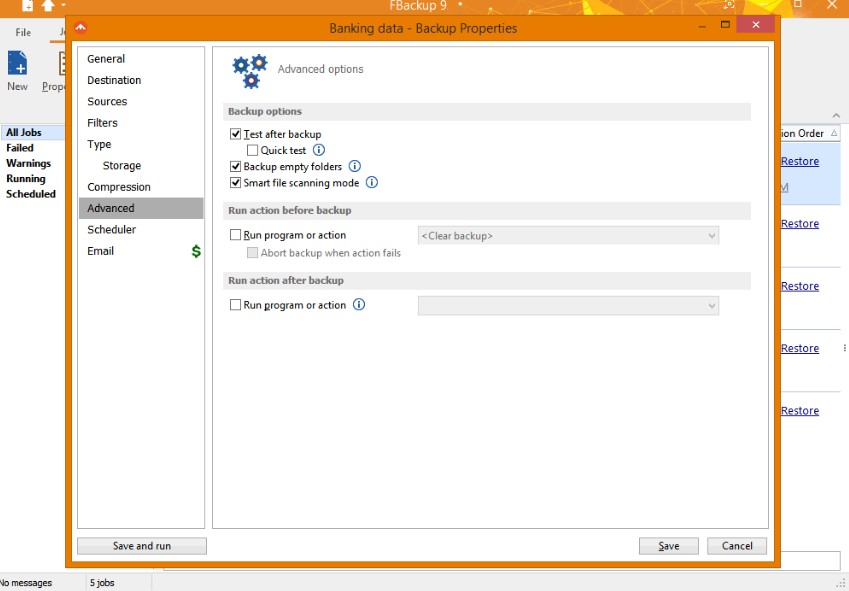Disable Test after backup
849x591 pixels.
[x=235, y=133]
